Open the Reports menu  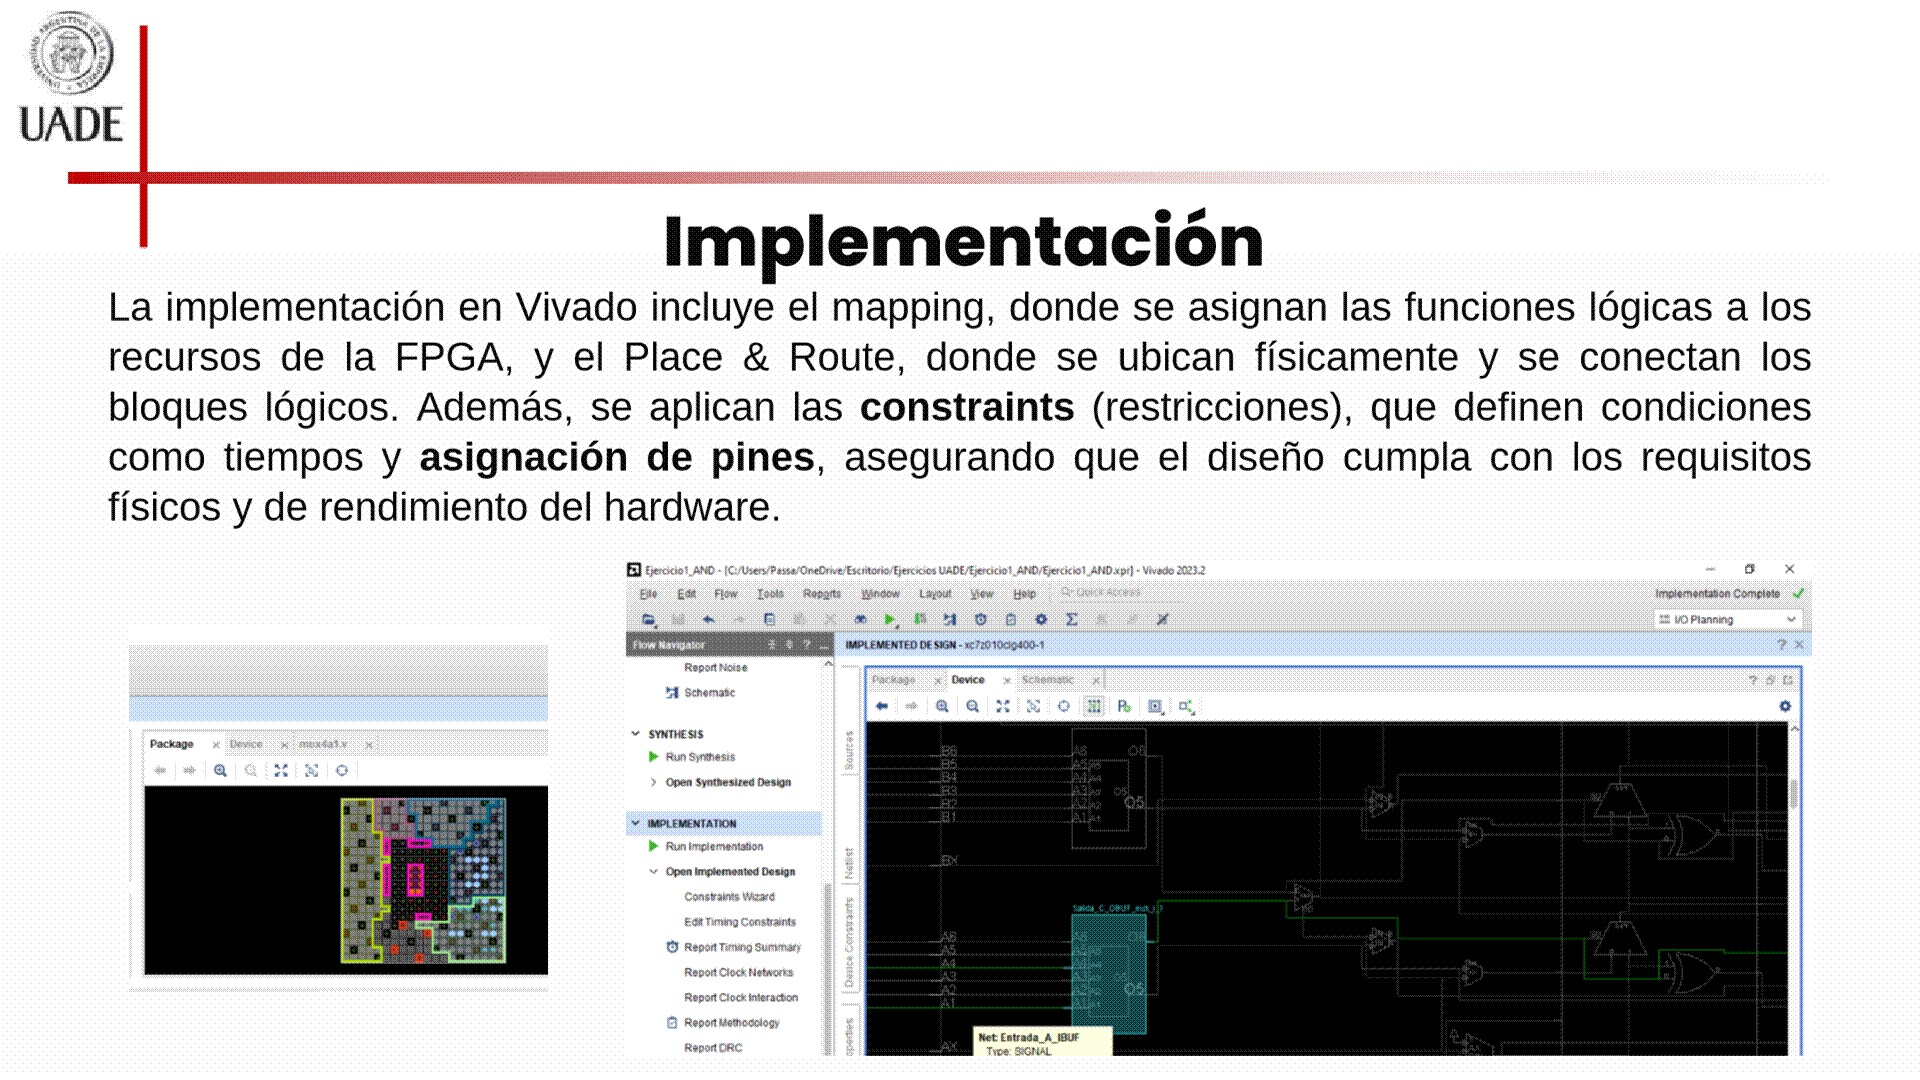[821, 594]
